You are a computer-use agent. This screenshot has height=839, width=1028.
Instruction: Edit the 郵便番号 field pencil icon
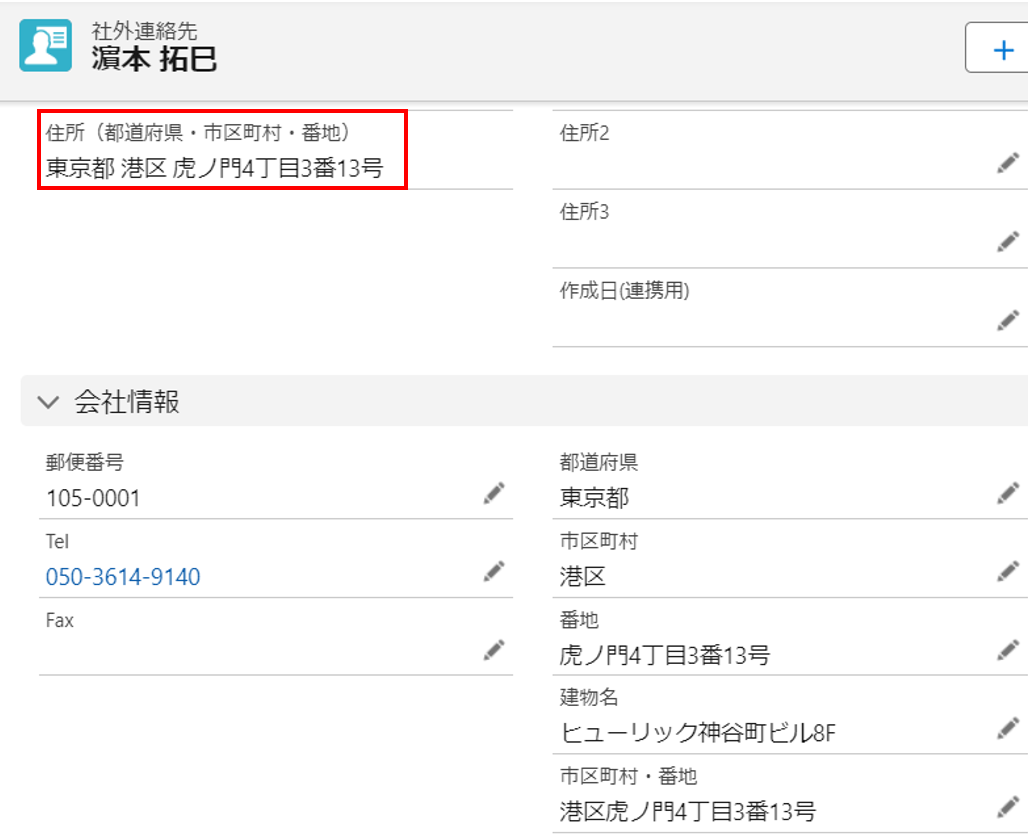pyautogui.click(x=493, y=493)
